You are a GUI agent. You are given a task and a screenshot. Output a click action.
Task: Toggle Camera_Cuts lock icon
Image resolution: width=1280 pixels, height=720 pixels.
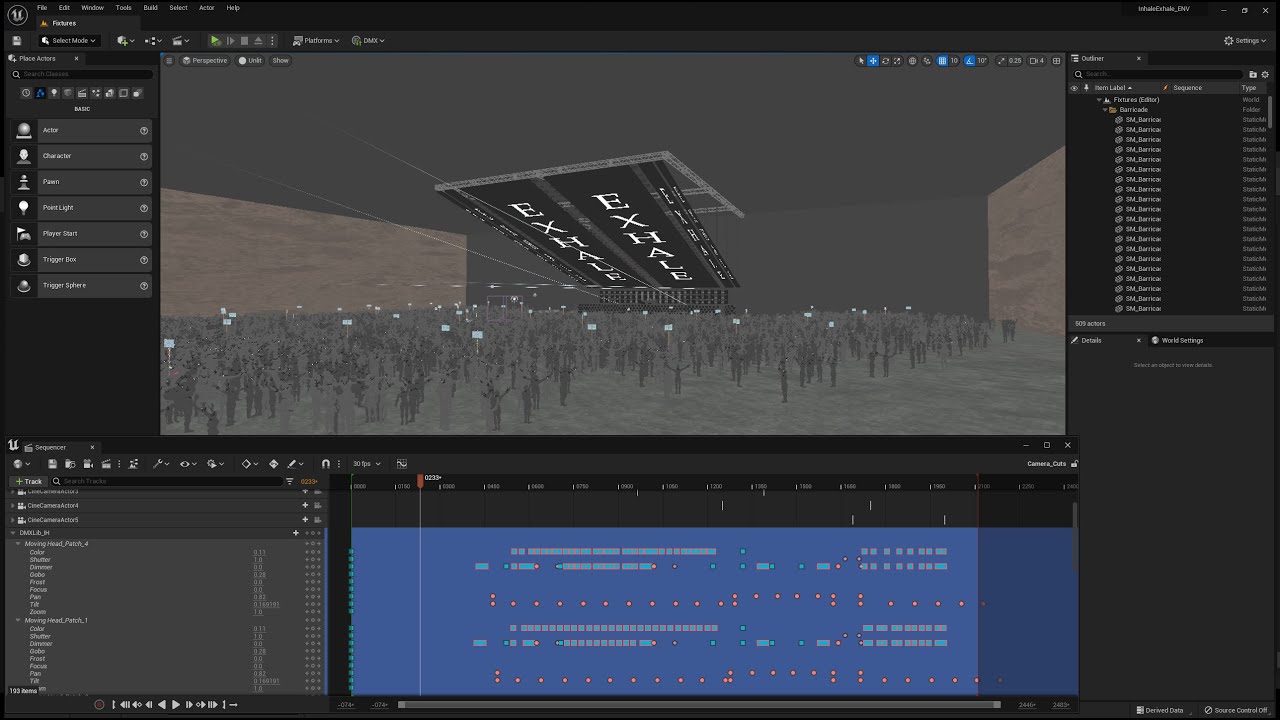pyautogui.click(x=1074, y=464)
